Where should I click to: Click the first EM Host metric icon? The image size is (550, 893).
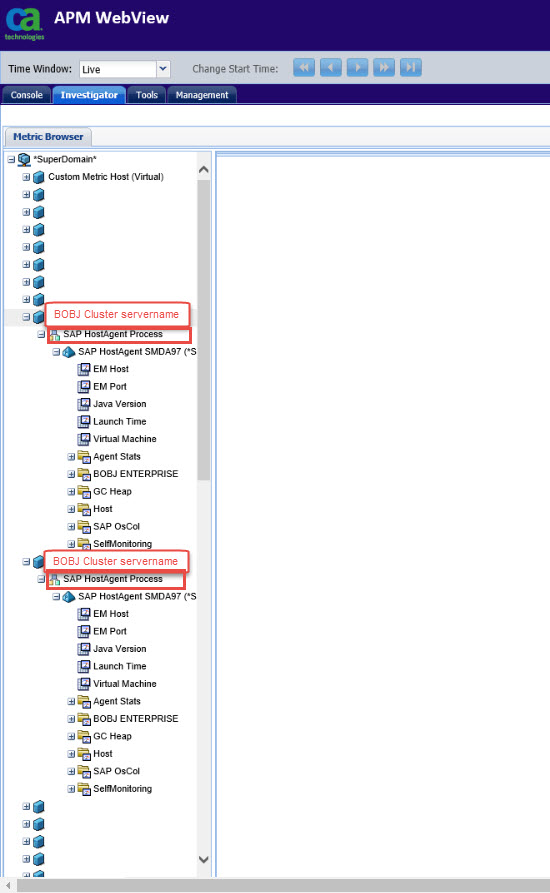click(84, 369)
